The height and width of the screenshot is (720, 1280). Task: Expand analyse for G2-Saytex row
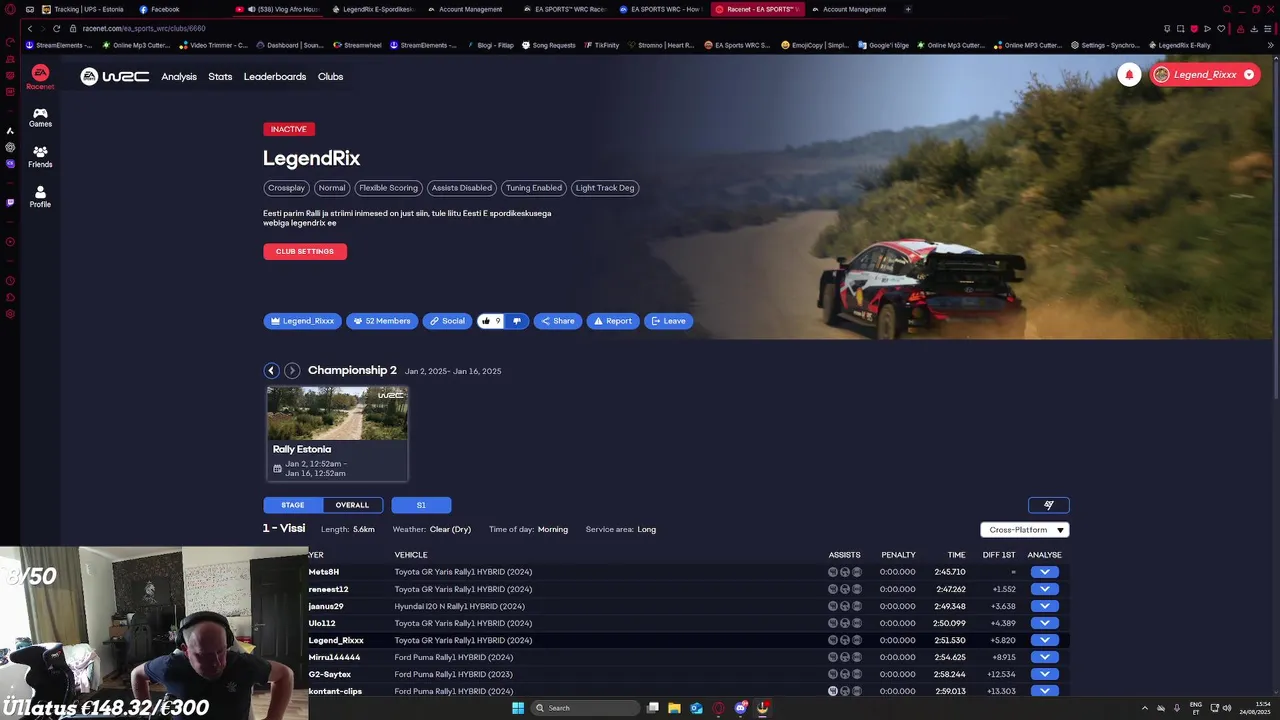[1044, 674]
